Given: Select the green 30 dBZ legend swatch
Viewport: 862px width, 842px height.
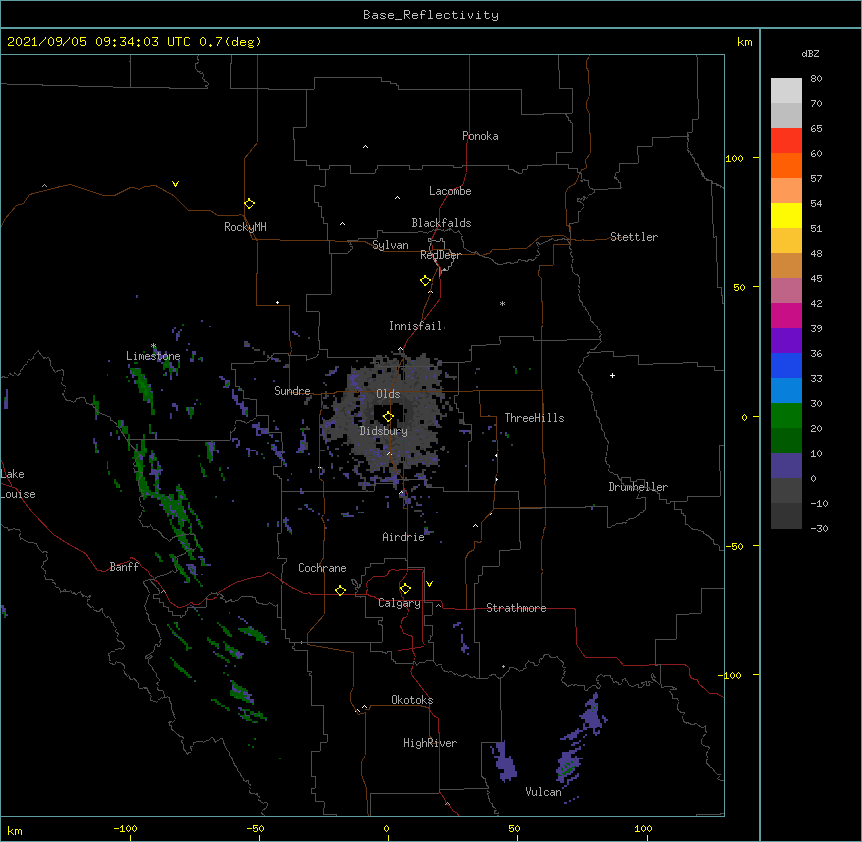Looking at the screenshot, I should pos(786,416).
